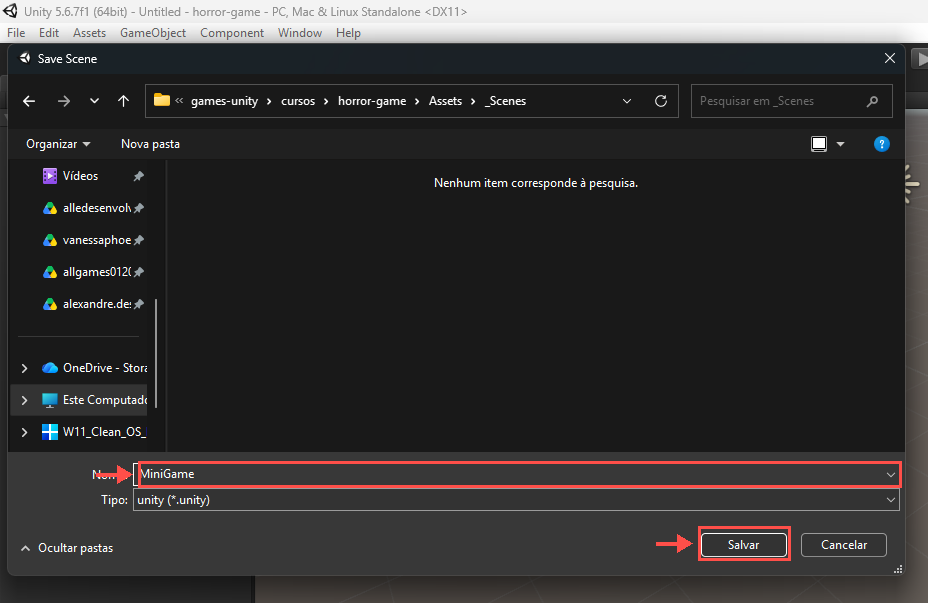
Task: Go up one folder level
Action: [123, 101]
